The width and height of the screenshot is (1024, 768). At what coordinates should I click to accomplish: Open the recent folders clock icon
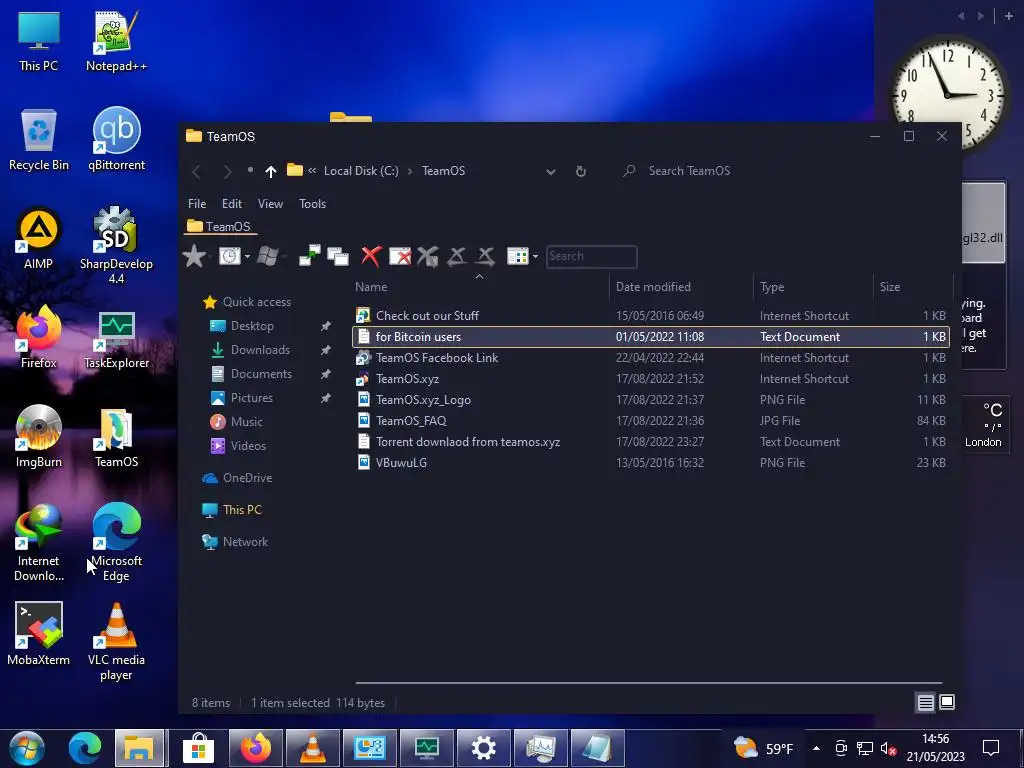[229, 256]
